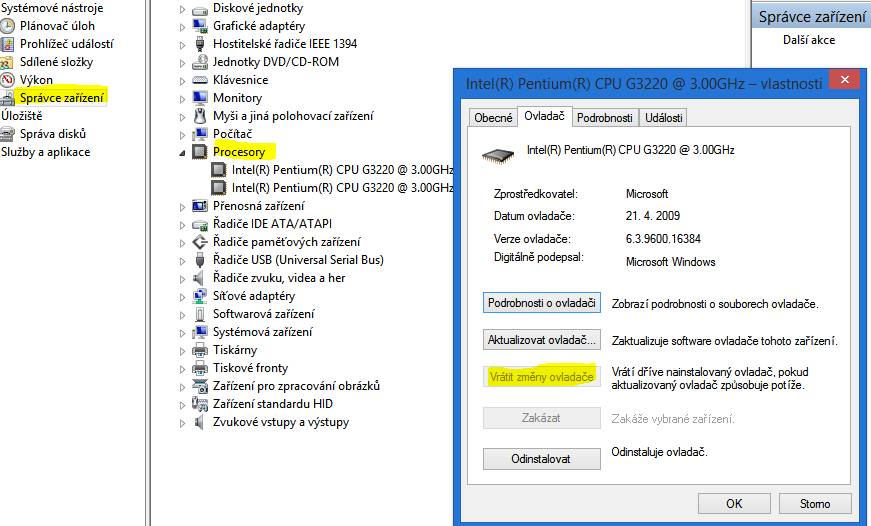Click Aktualizovat ovladač button
Screen dimensions: 871x526
click(542, 340)
